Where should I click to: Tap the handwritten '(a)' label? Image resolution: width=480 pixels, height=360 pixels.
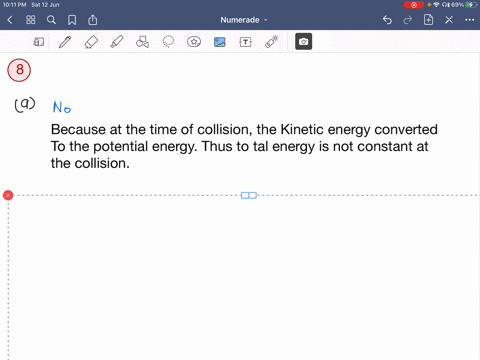pos(25,105)
